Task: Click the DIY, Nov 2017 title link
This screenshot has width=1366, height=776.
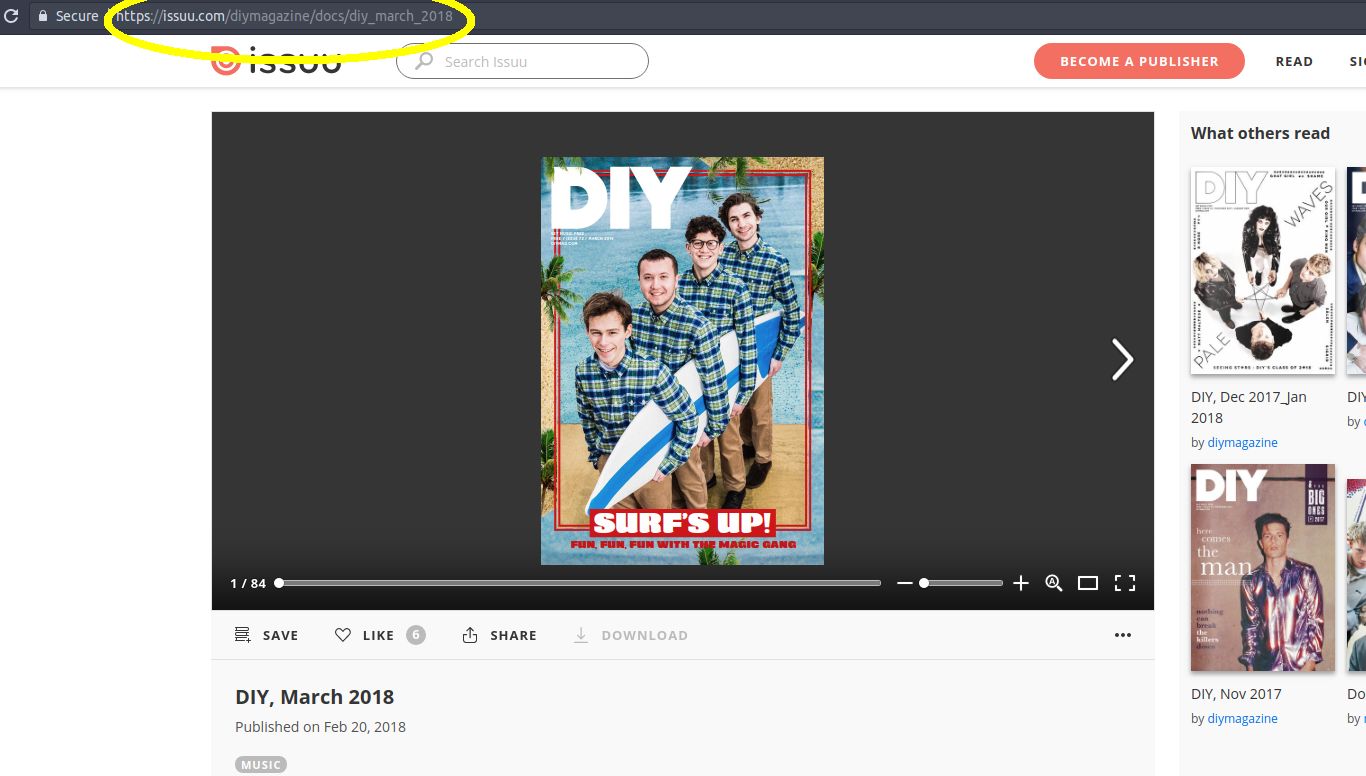Action: [x=1236, y=693]
